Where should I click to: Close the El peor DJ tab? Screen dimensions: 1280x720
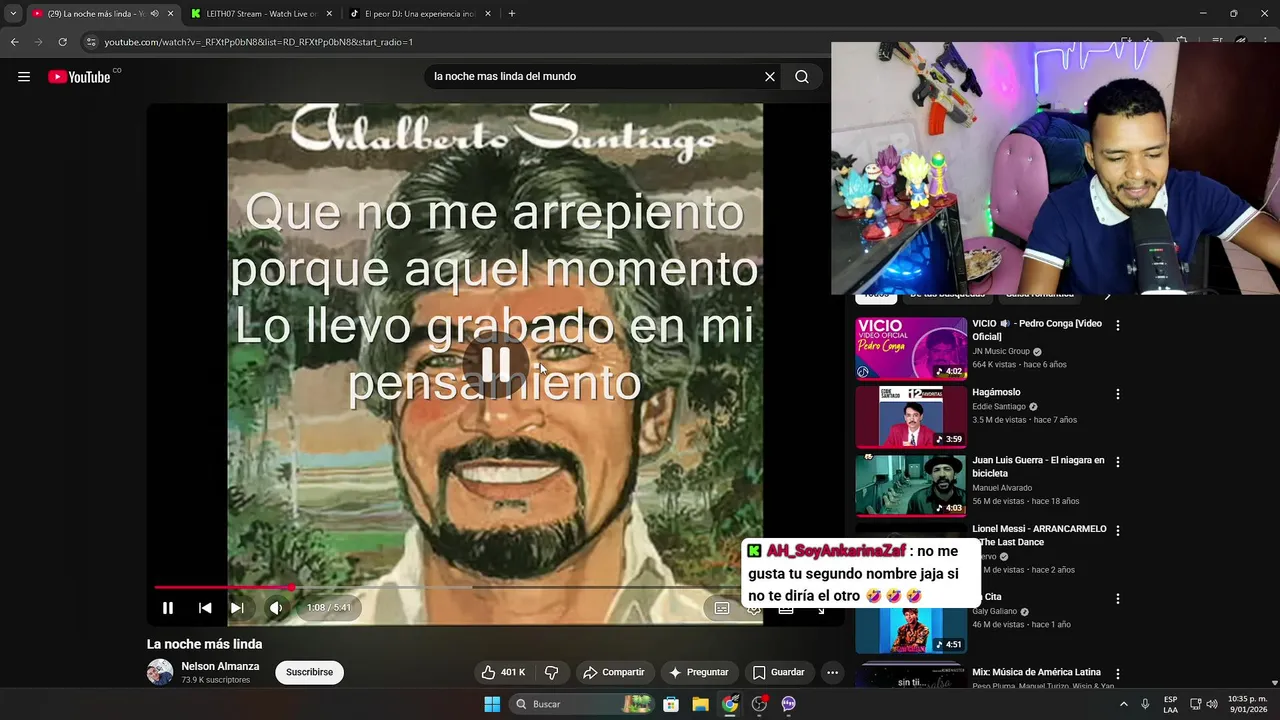click(x=488, y=14)
